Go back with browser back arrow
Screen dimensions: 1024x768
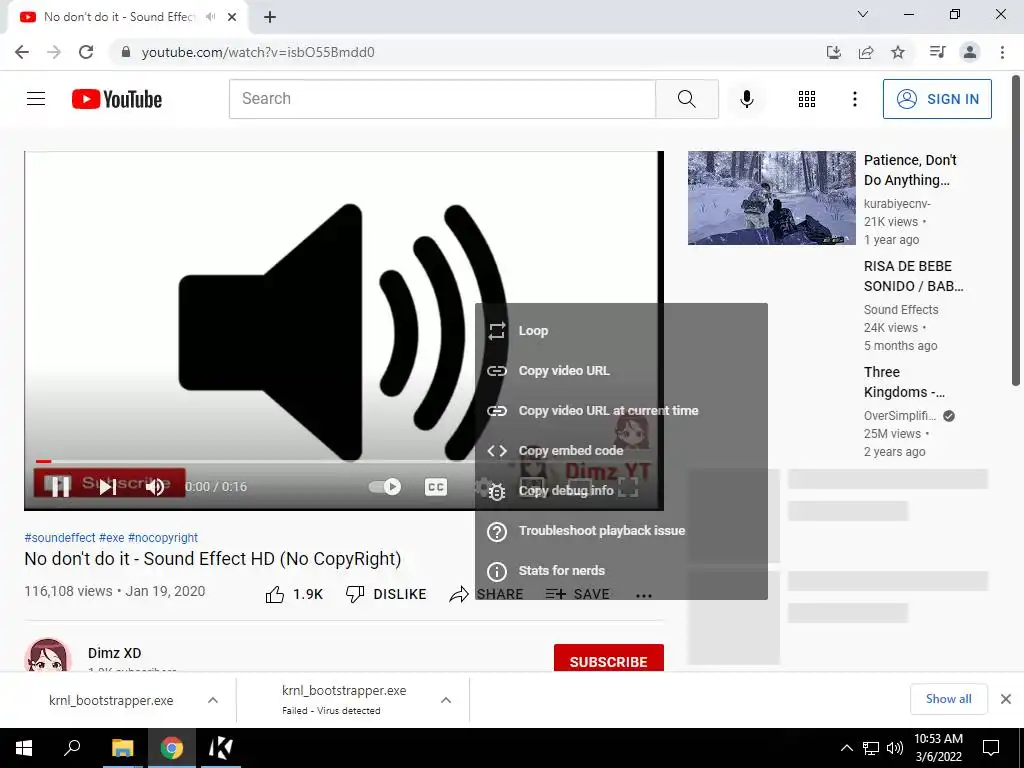pos(22,52)
